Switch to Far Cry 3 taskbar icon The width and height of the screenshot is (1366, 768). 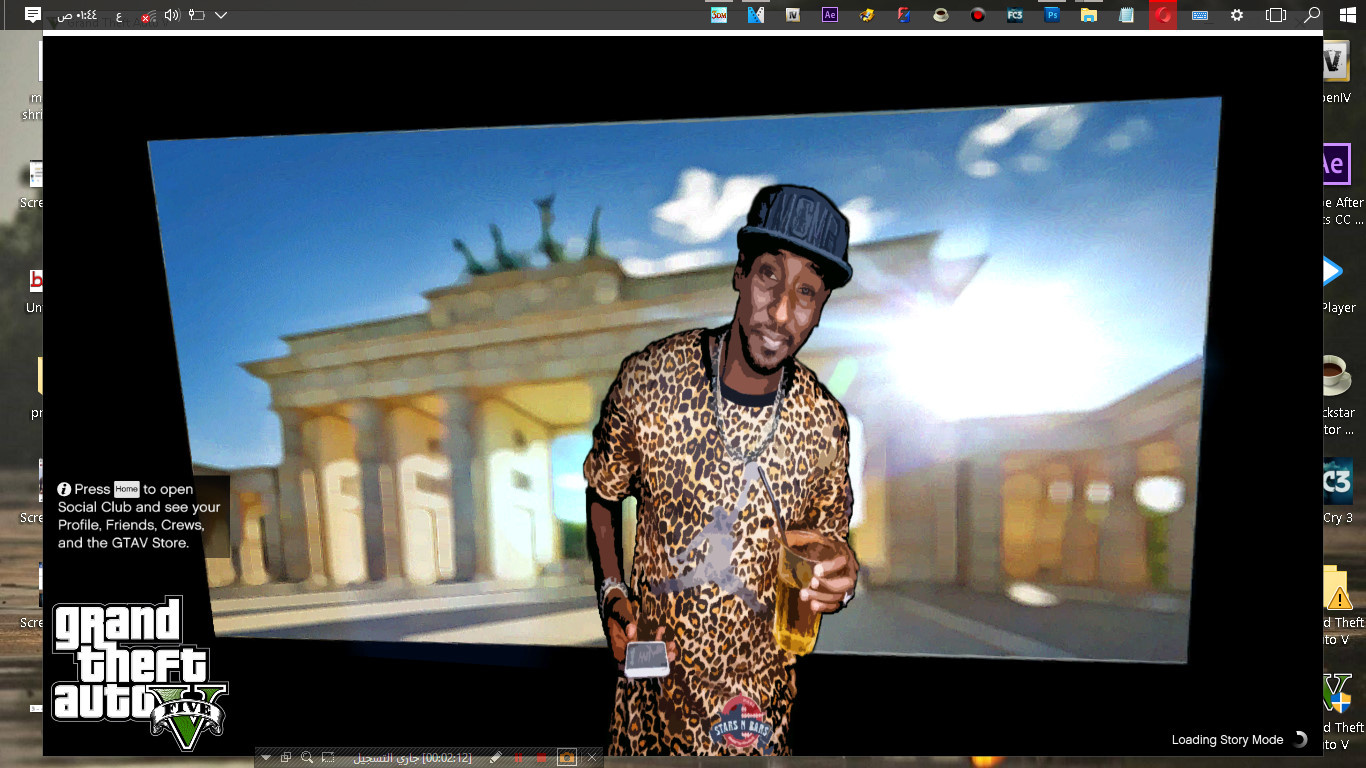[x=1015, y=15]
